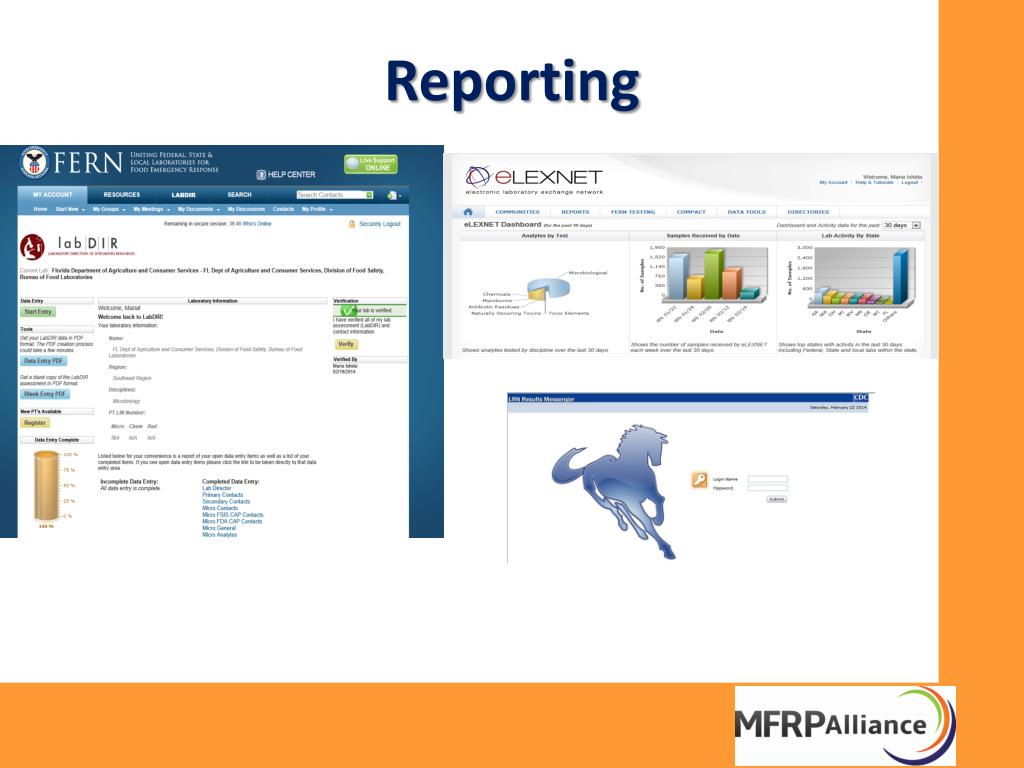Click the labDIR microscope logo
The height and width of the screenshot is (768, 1024).
(32, 246)
